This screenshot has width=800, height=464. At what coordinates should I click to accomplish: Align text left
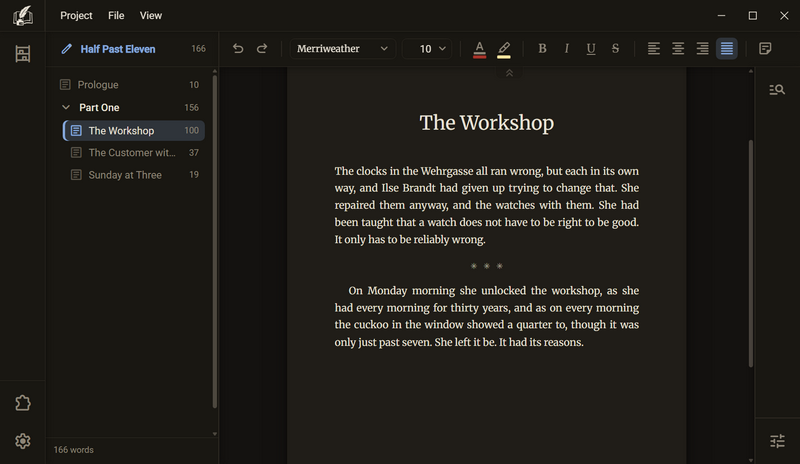654,48
